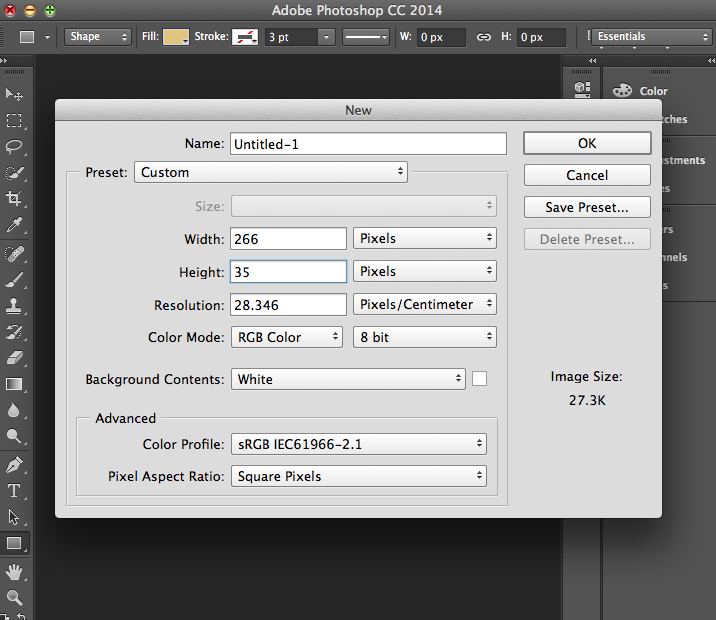Viewport: 716px width, 620px height.
Task: Open the stroke width 3 pt dropdown arrow
Action: (326, 37)
